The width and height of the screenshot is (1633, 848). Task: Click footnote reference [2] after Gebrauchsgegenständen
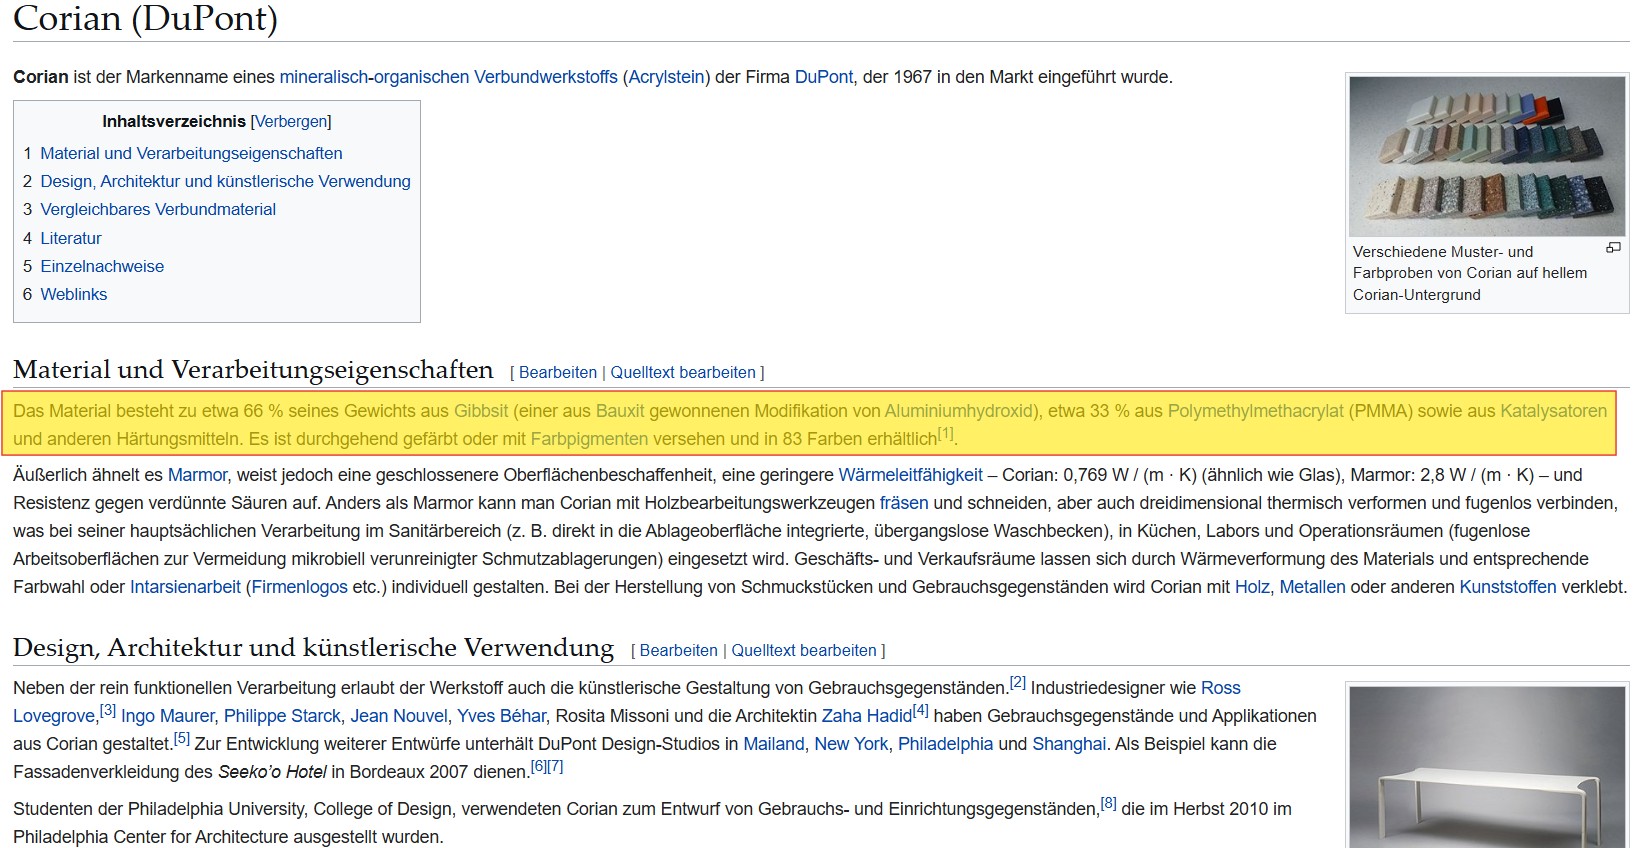[1018, 683]
